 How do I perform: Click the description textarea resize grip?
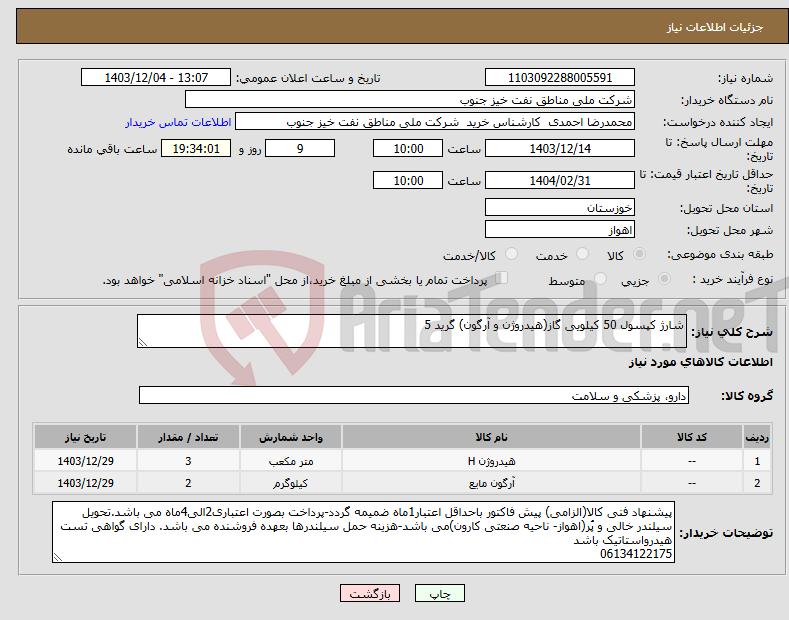click(x=143, y=342)
